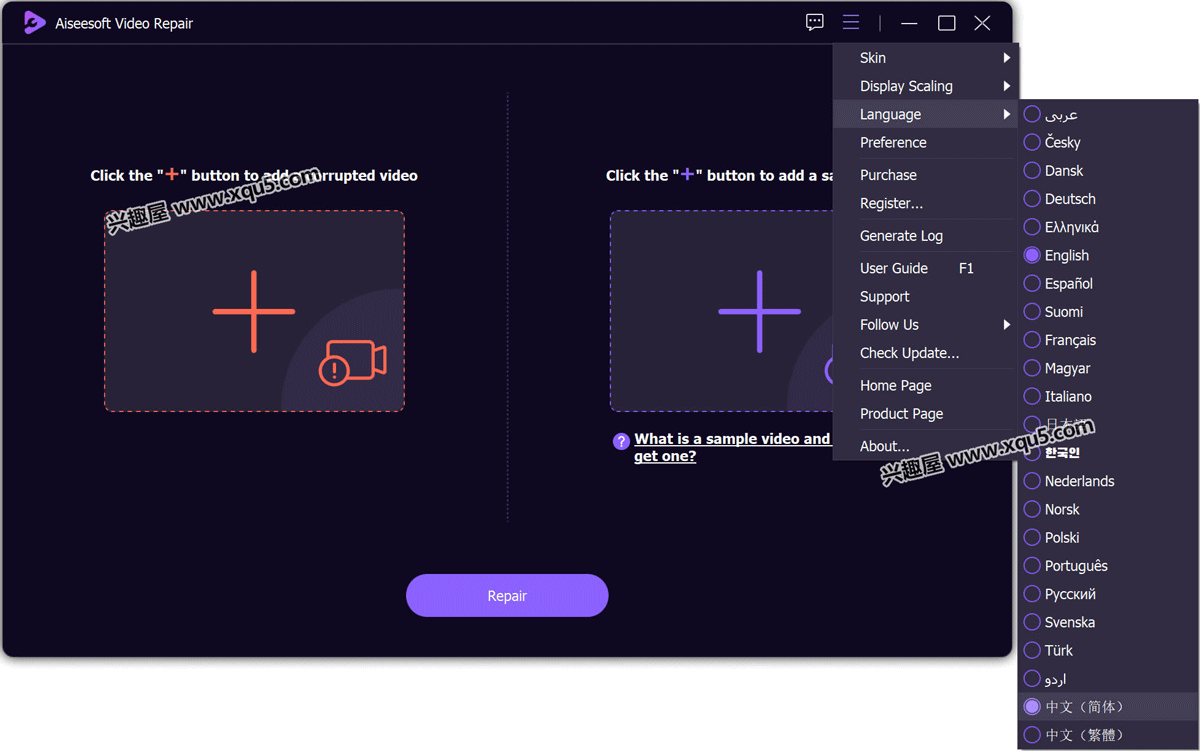This screenshot has width=1200, height=751.
Task: Set language to Français
Action: click(x=1108, y=340)
